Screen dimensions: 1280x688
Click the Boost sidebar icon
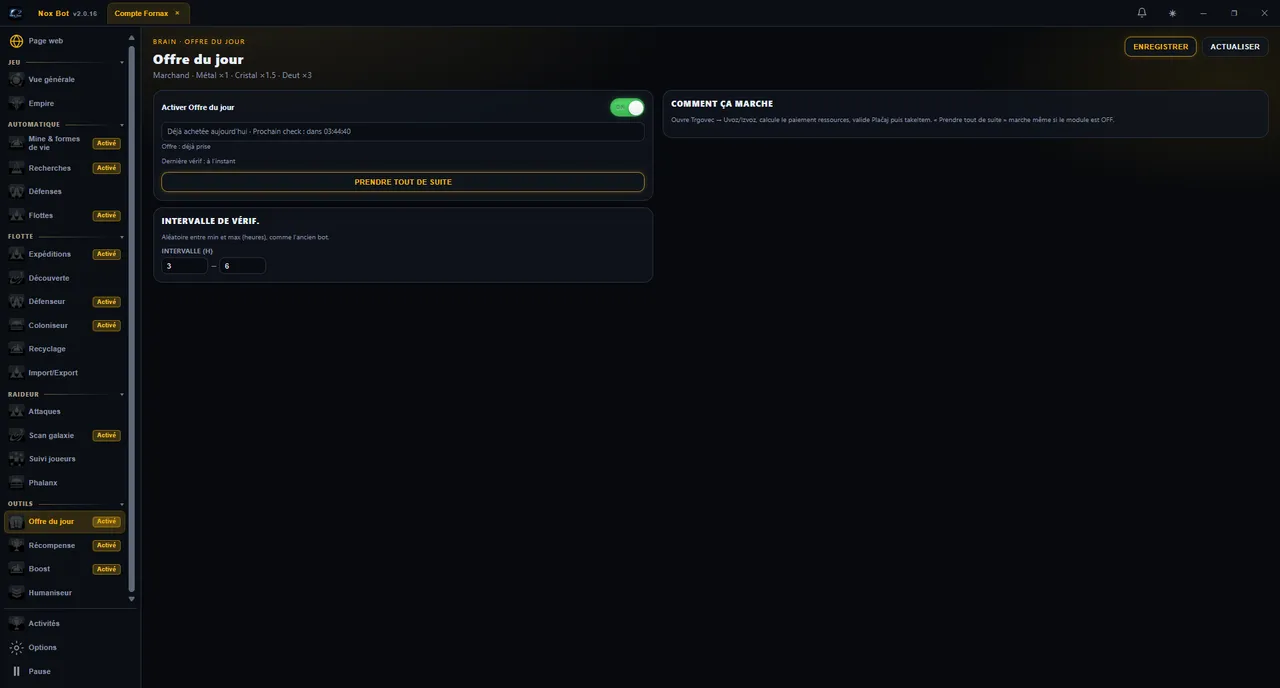(x=16, y=569)
